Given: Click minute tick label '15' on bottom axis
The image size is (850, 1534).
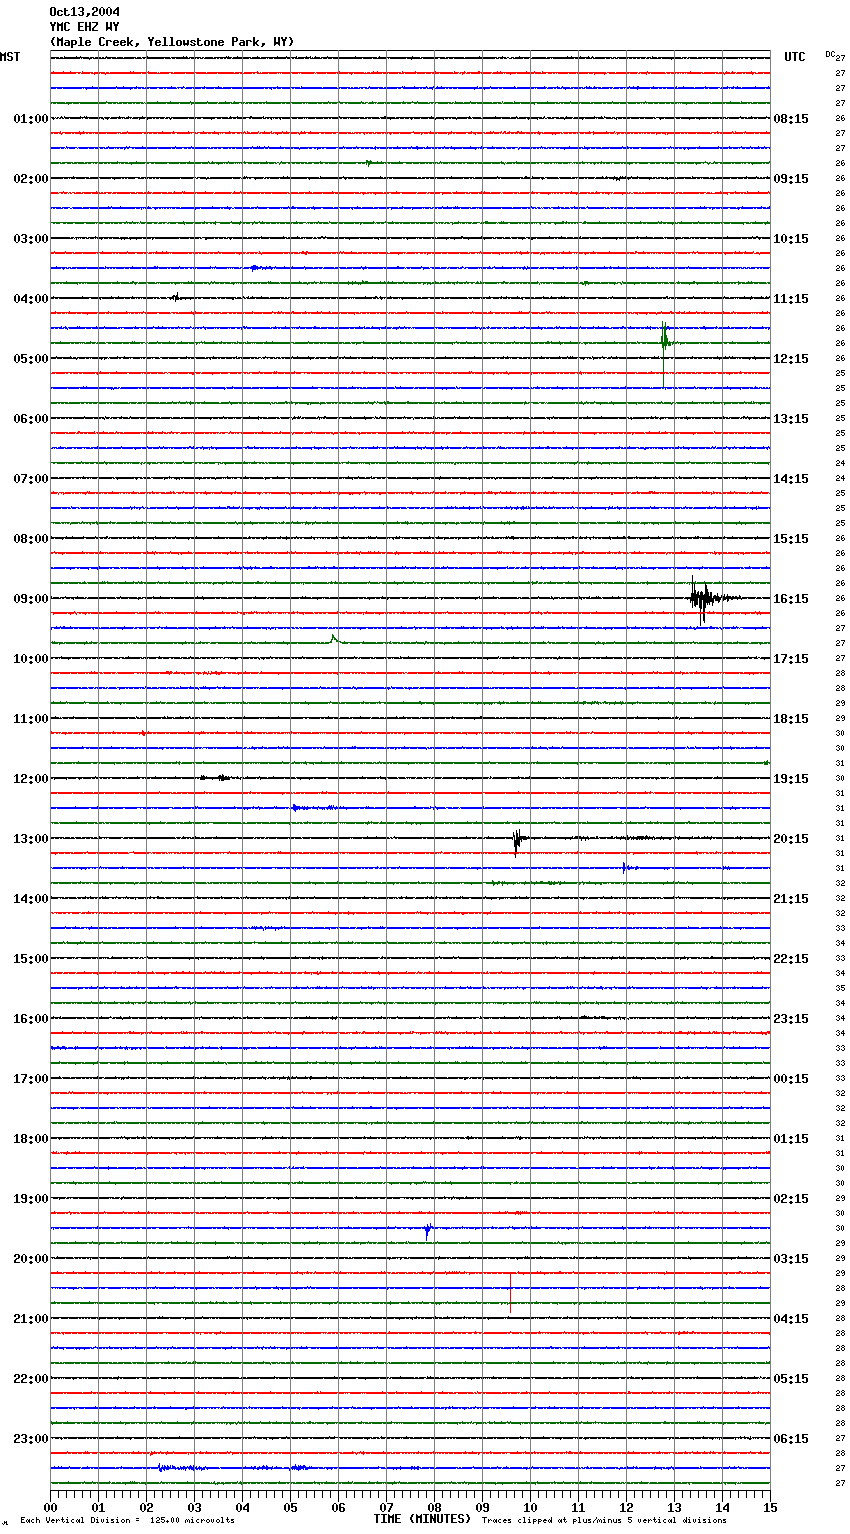Looking at the screenshot, I should click(x=770, y=1507).
